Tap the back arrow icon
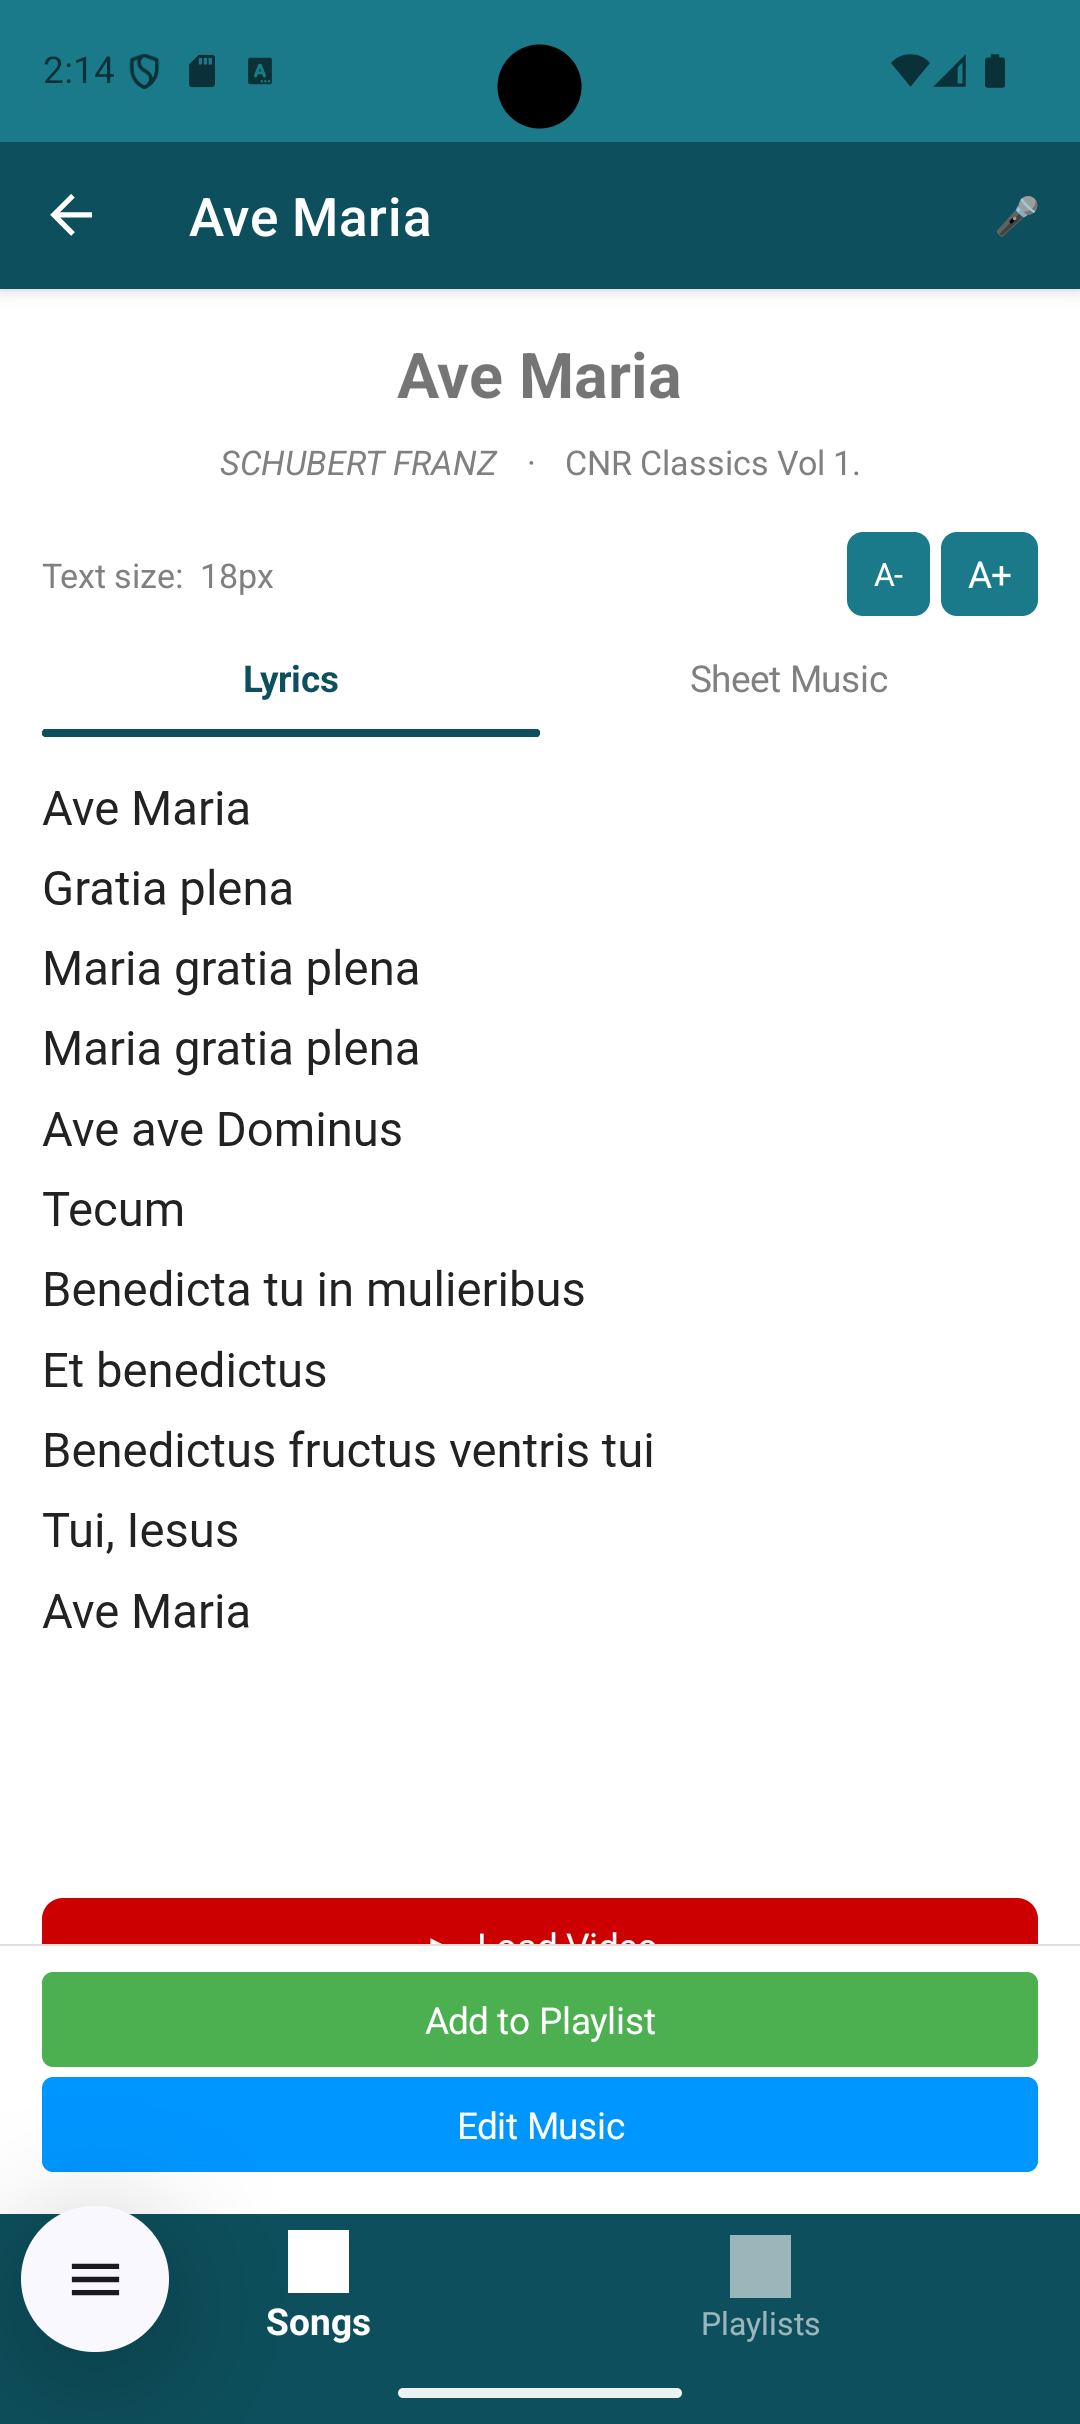Viewport: 1080px width, 2424px height. tap(71, 215)
